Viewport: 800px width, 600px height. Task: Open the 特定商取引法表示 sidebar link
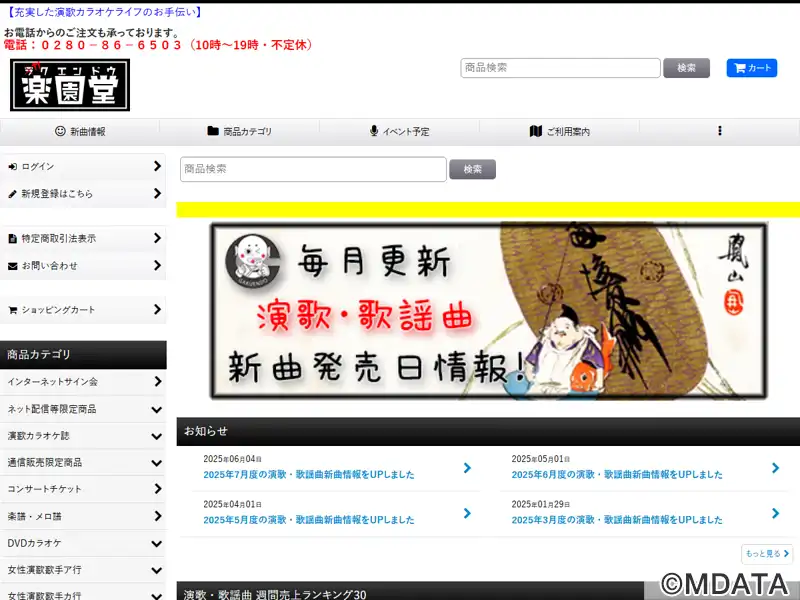click(83, 238)
